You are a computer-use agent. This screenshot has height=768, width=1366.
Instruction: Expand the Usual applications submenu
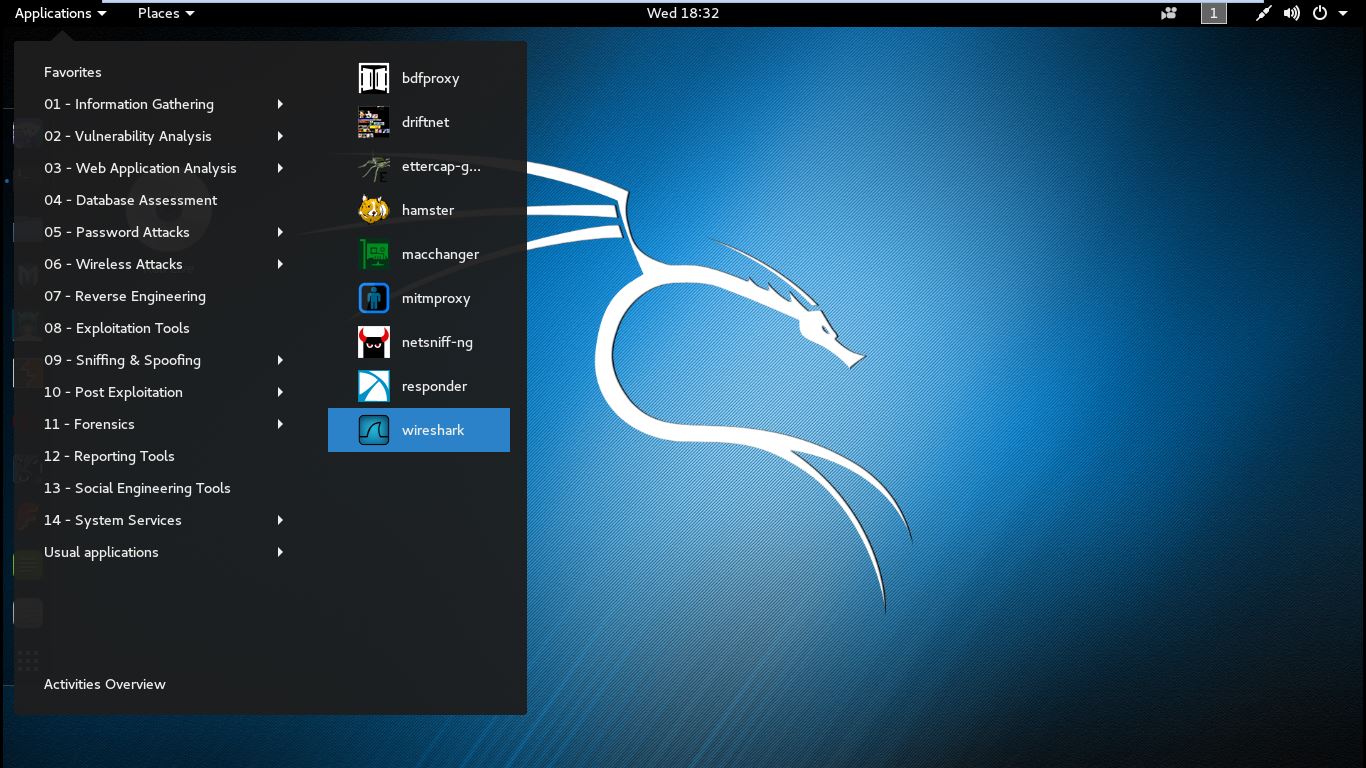pyautogui.click(x=101, y=552)
